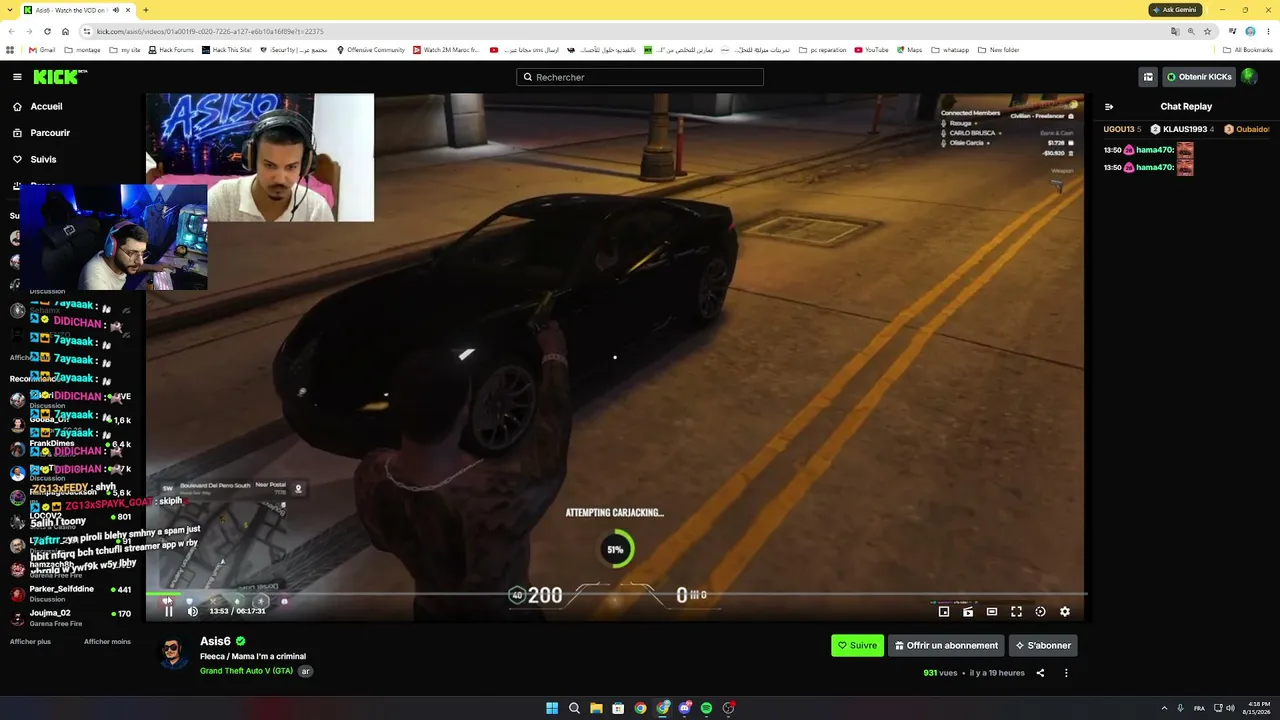Screen dimensions: 1280x720
Task: Collapse the Chat Replay panel
Action: coord(1109,106)
